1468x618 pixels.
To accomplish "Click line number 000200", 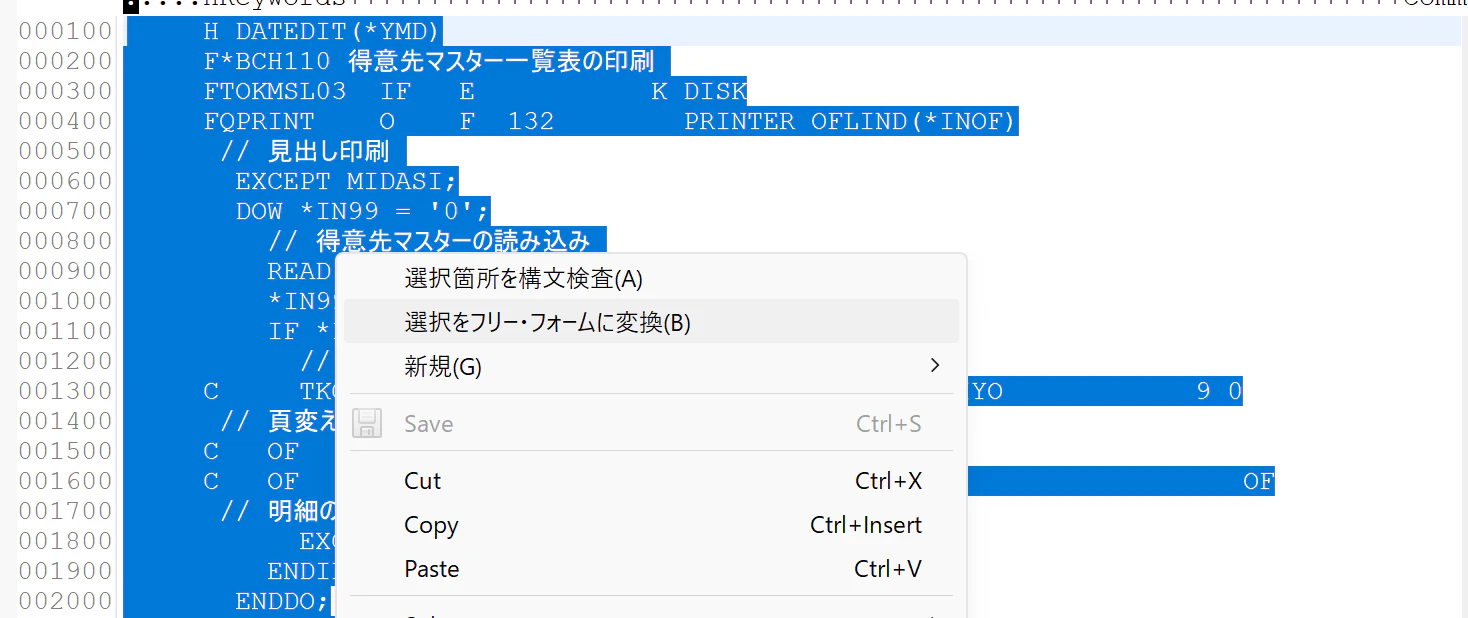I will coord(65,62).
